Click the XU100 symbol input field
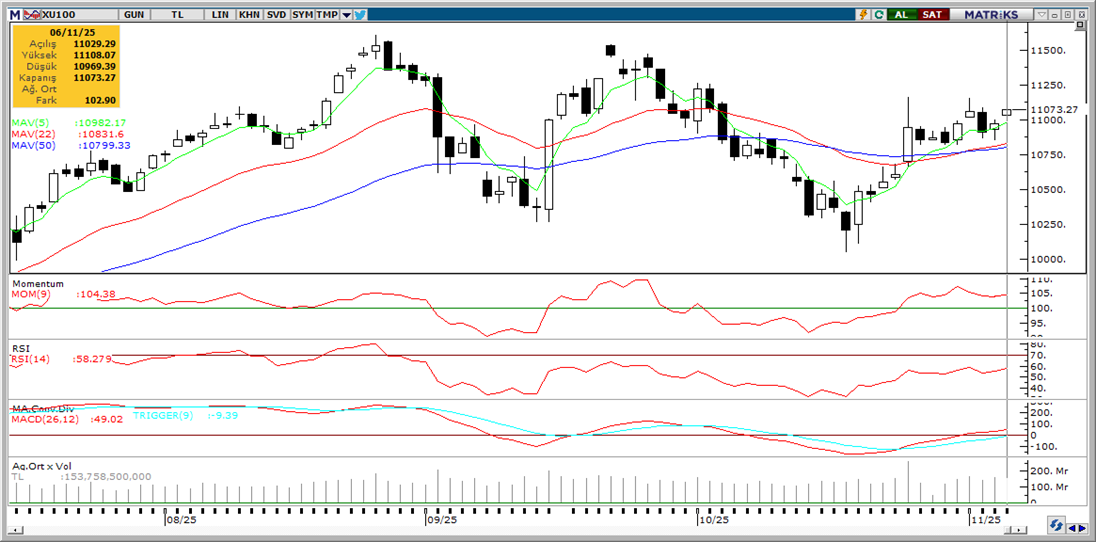 pyautogui.click(x=75, y=15)
